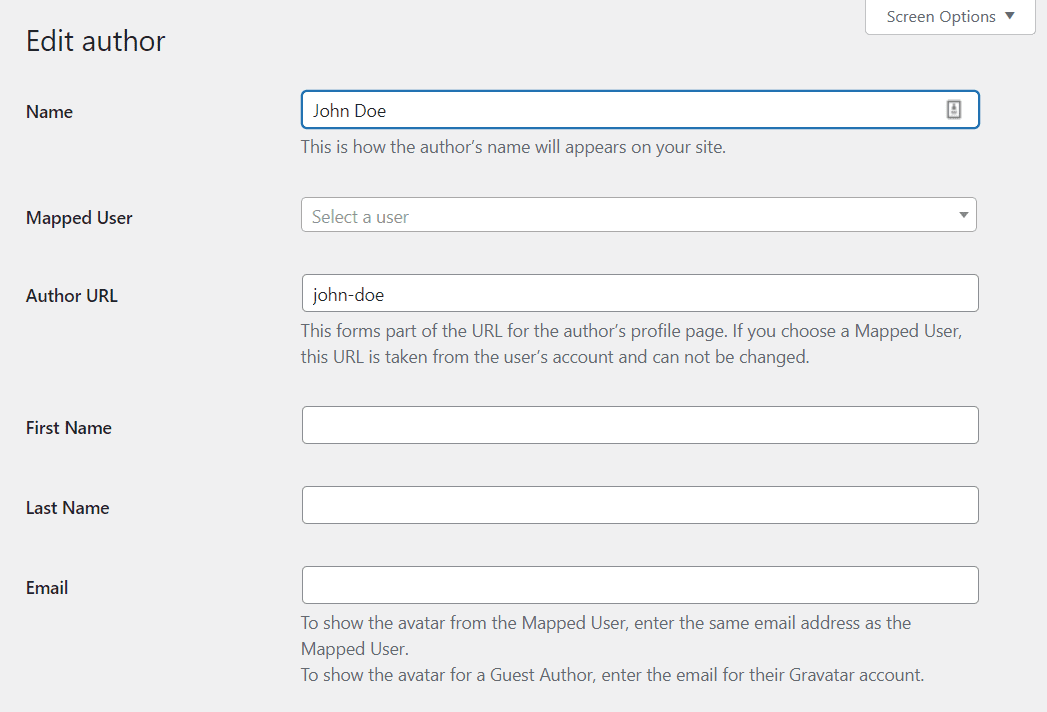This screenshot has height=712, width=1047.
Task: Open the Screen Options panel
Action: coord(941,16)
